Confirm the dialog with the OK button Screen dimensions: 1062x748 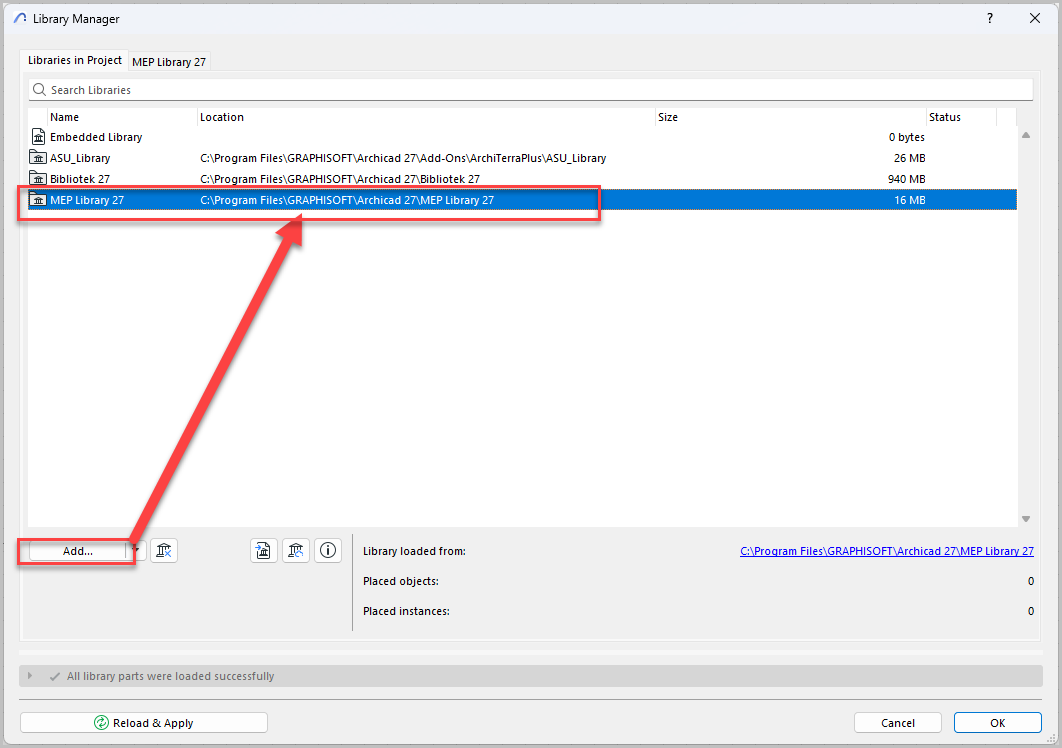(997, 723)
